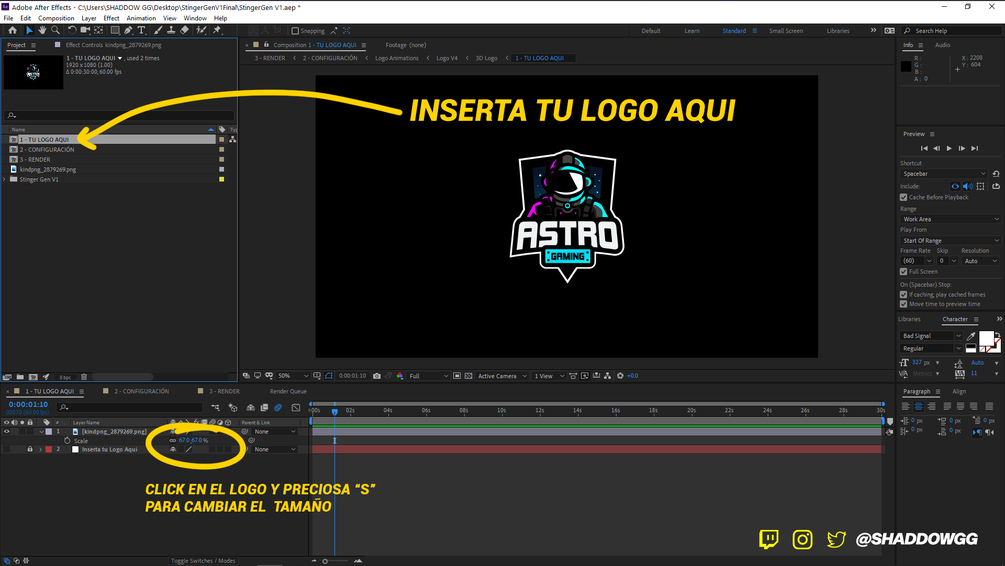Viewport: 1005px width, 566px height.
Task: Reset the preview shortcut settings
Action: [x=996, y=174]
